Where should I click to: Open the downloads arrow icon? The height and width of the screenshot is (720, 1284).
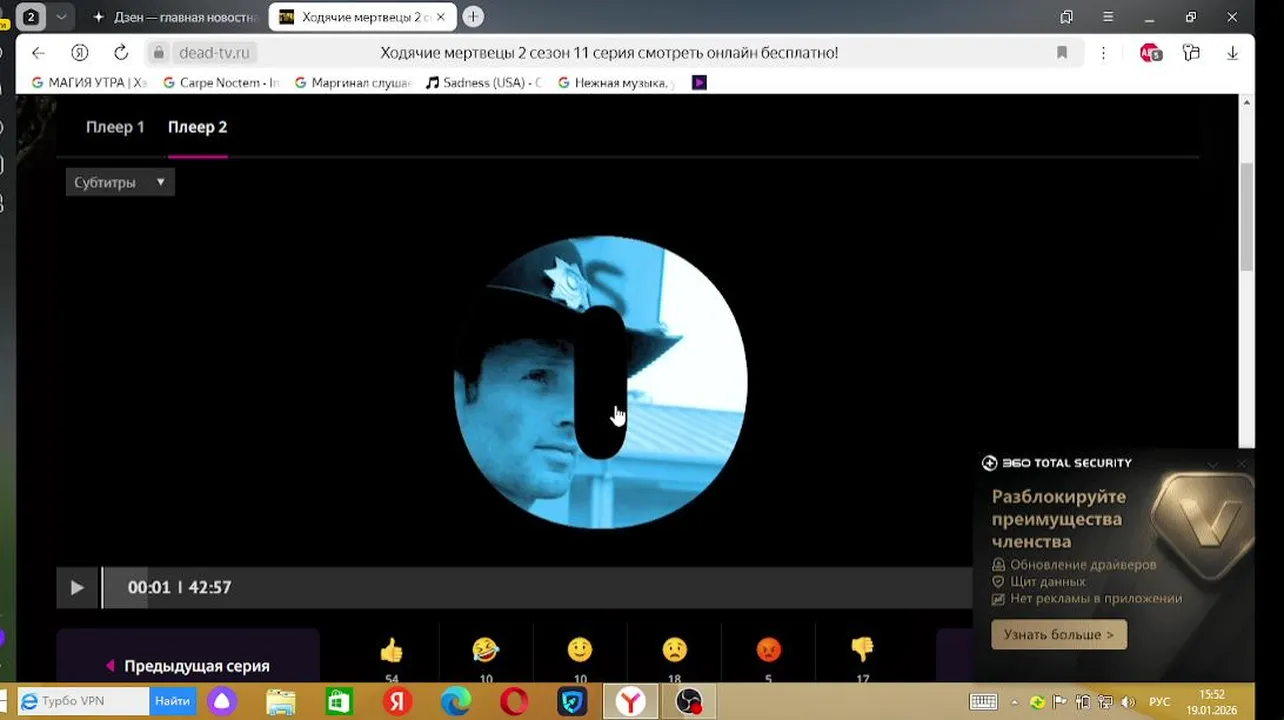pyautogui.click(x=1232, y=53)
